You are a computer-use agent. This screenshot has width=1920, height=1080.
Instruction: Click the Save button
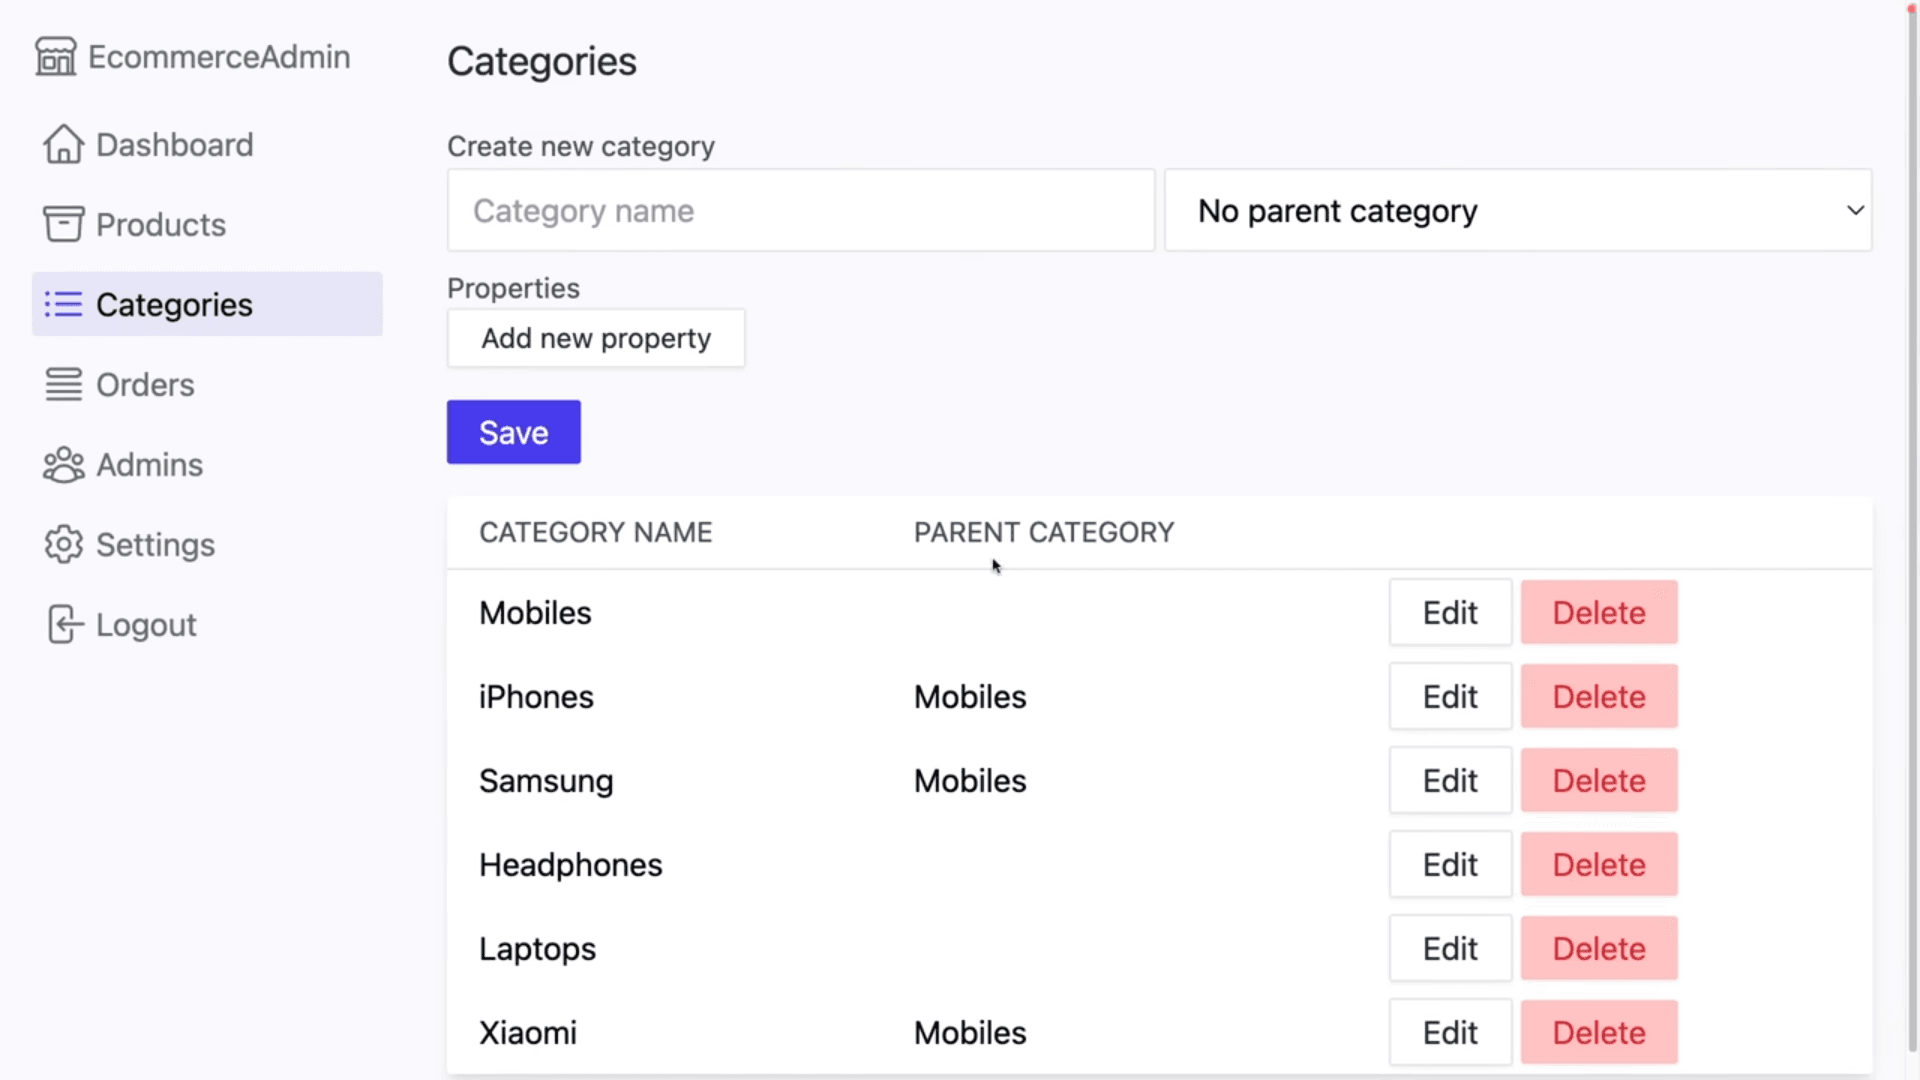(513, 432)
